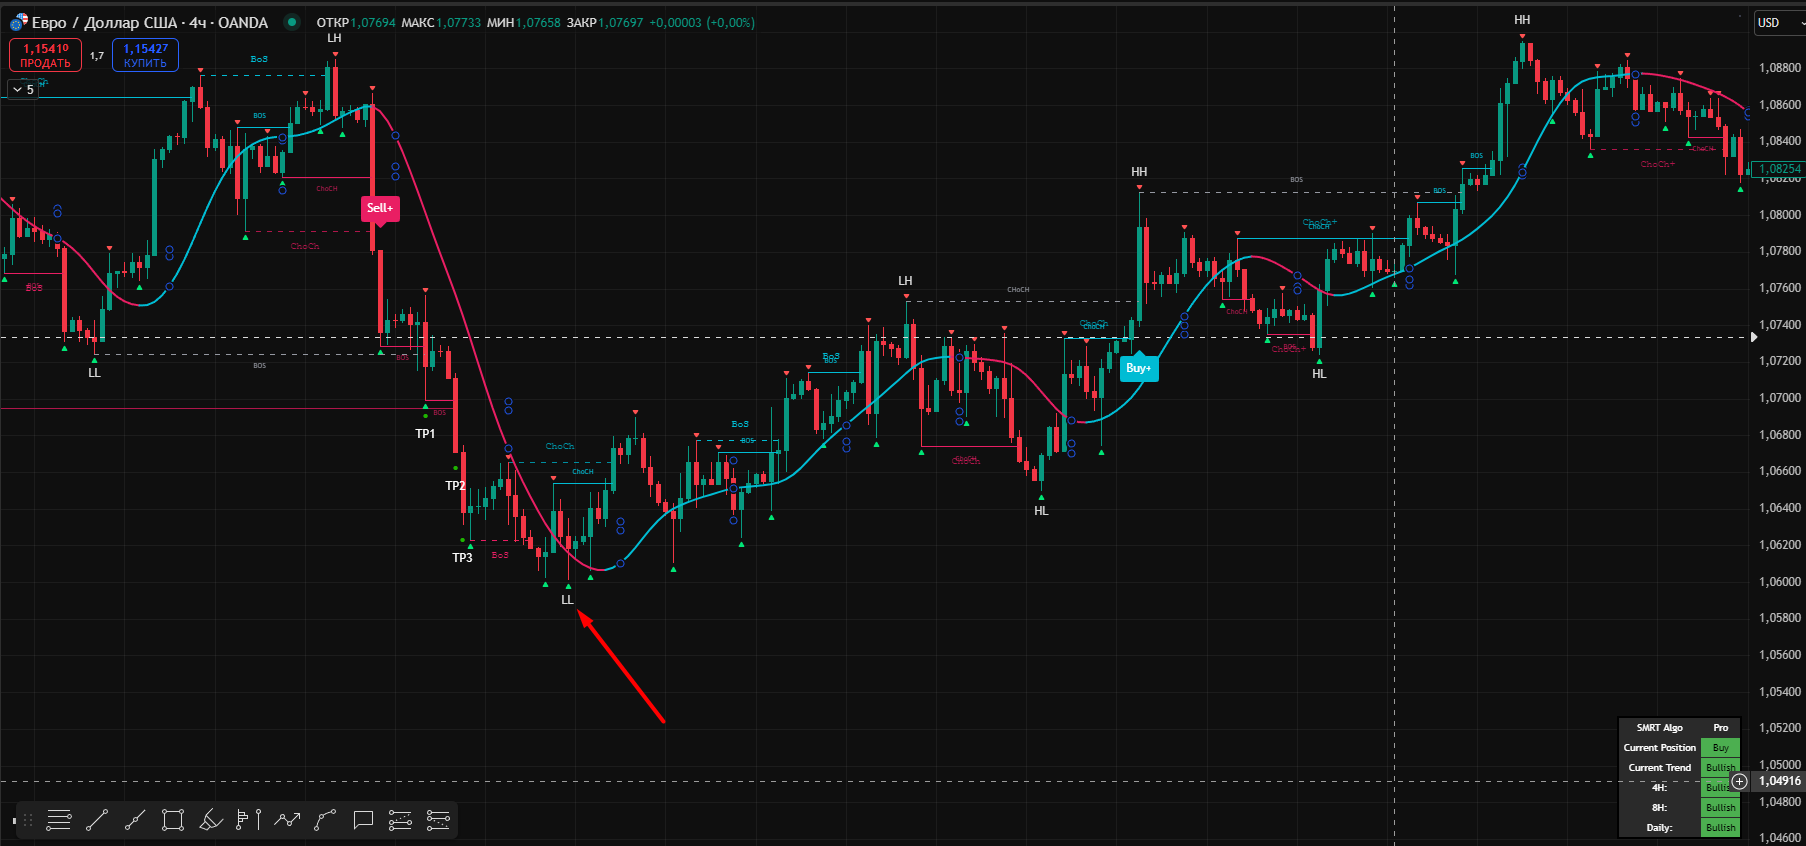Choose the curve drawing tool

coord(325,821)
